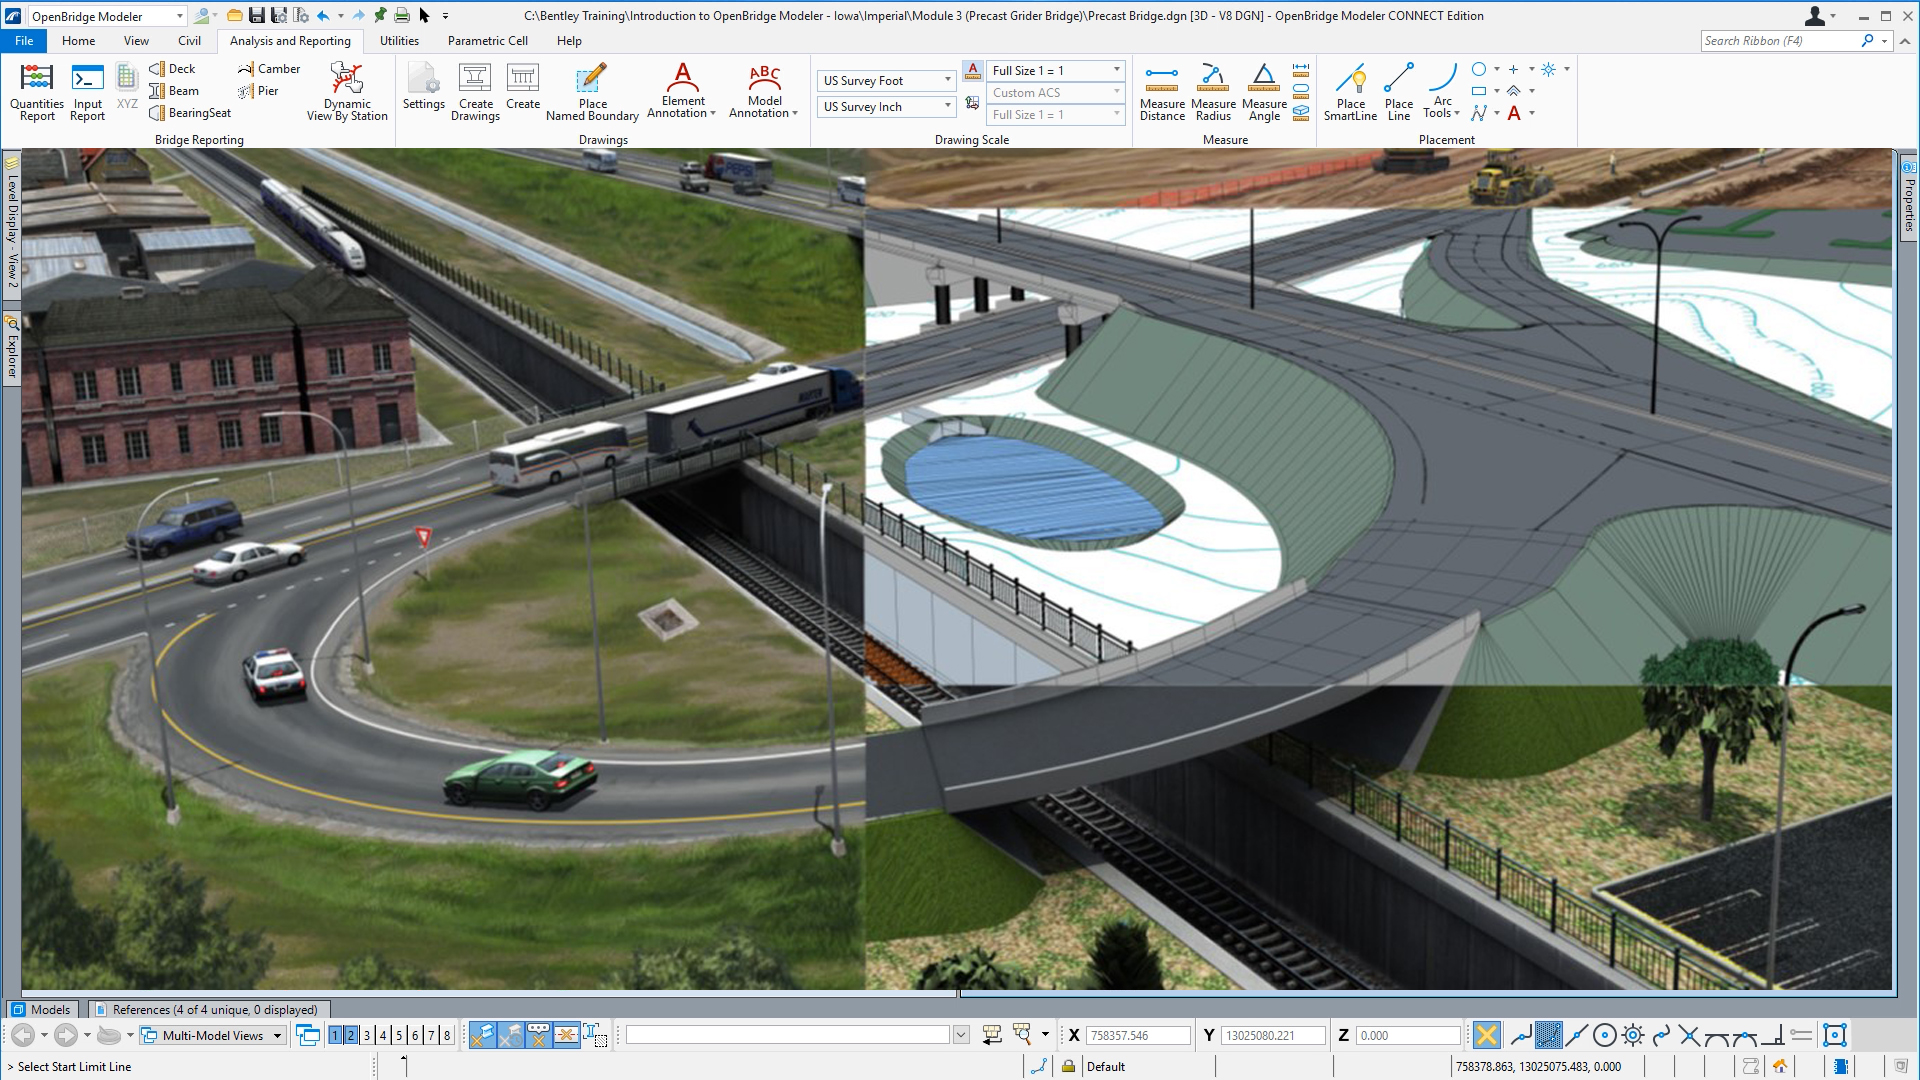Click the View Groups manage icon
Viewport: 1920px width, 1080px height.
(x=308, y=1035)
